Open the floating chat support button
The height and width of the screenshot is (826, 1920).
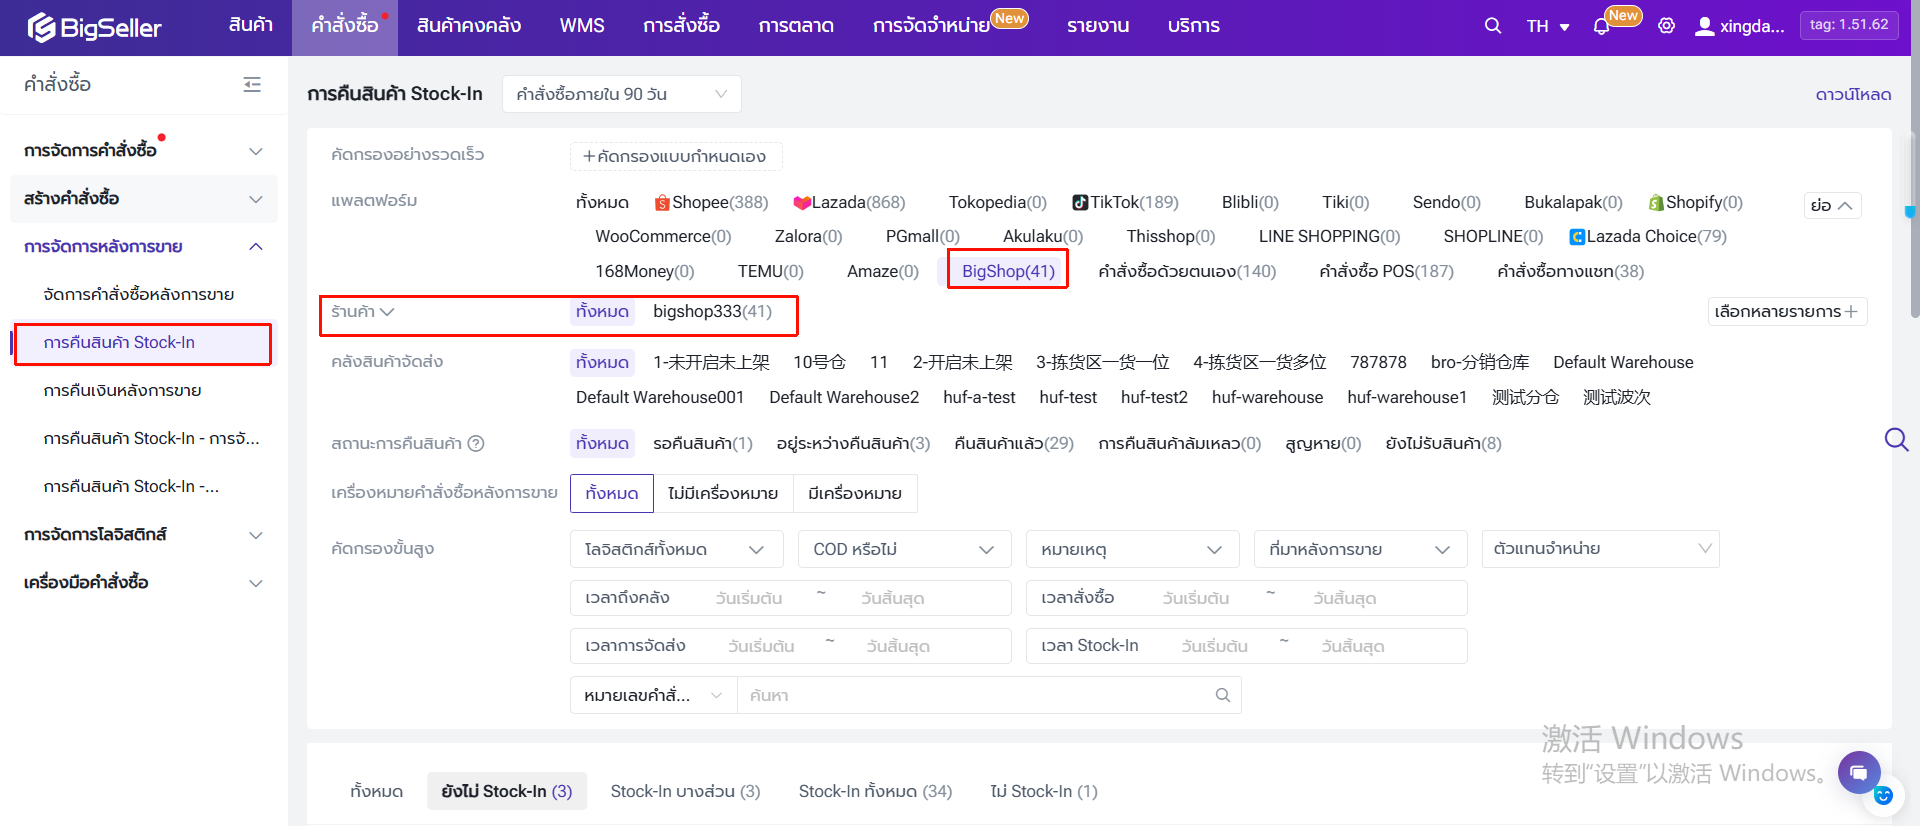[x=1858, y=772]
